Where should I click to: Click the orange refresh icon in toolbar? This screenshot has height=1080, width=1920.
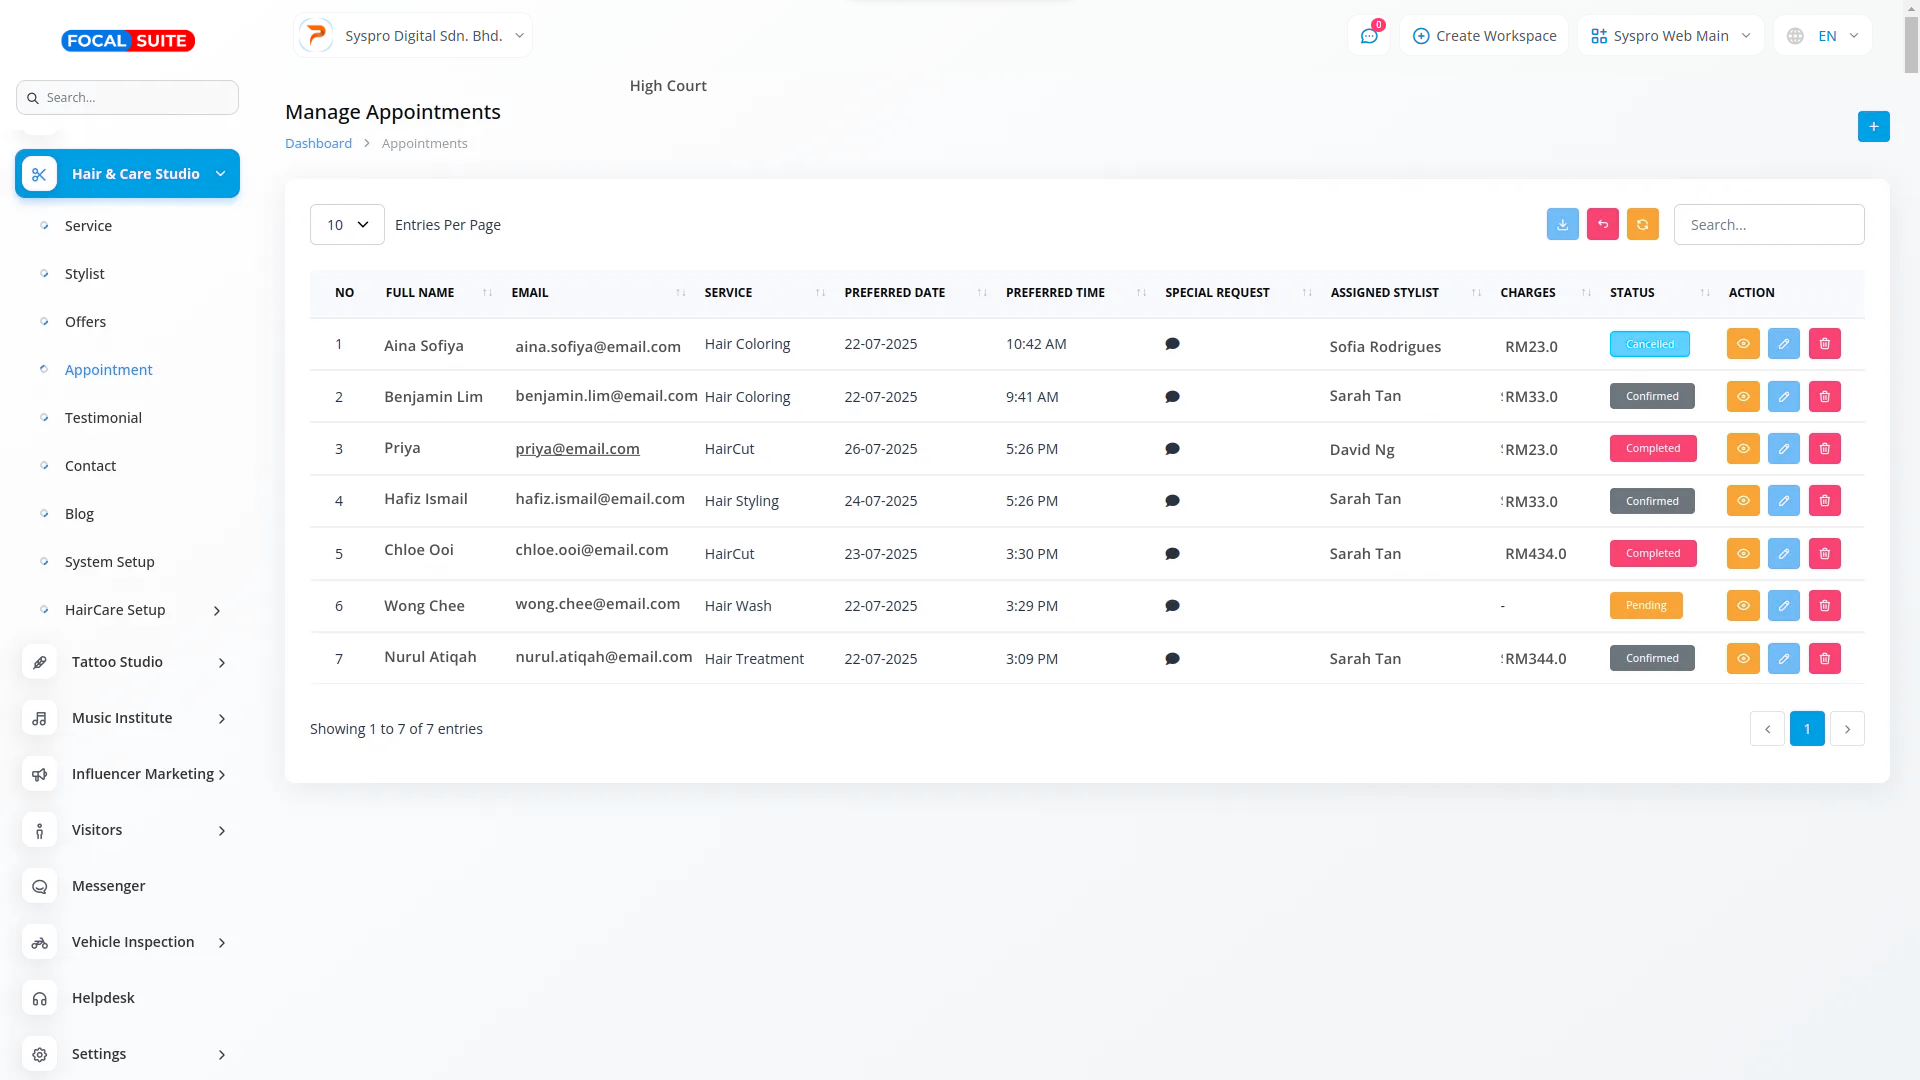pyautogui.click(x=1642, y=224)
